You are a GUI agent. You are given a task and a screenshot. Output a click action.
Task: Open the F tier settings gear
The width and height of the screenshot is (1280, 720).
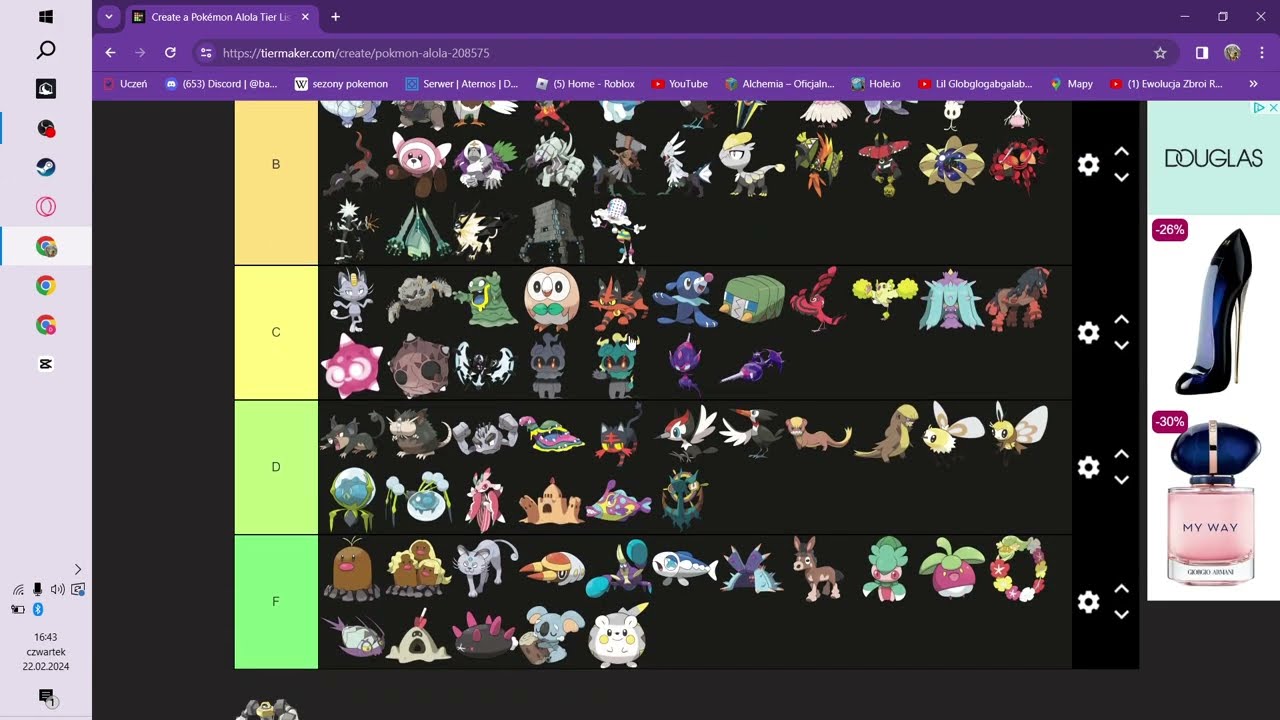tap(1088, 602)
